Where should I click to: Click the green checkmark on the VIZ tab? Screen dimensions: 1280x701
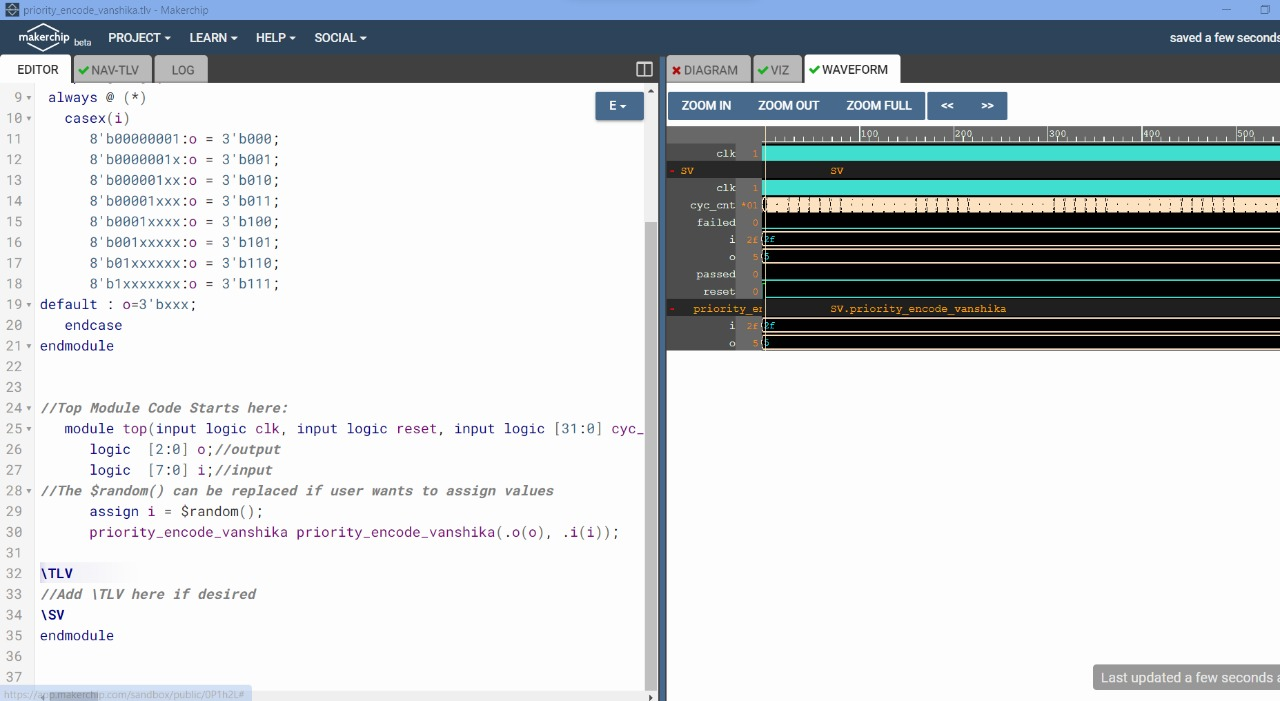tap(765, 70)
